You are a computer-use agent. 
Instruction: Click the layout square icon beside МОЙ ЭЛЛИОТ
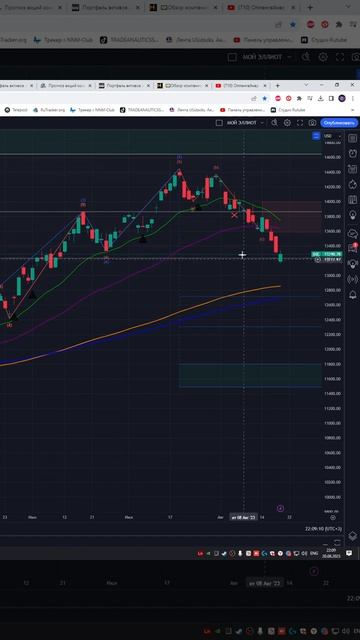tap(219, 122)
